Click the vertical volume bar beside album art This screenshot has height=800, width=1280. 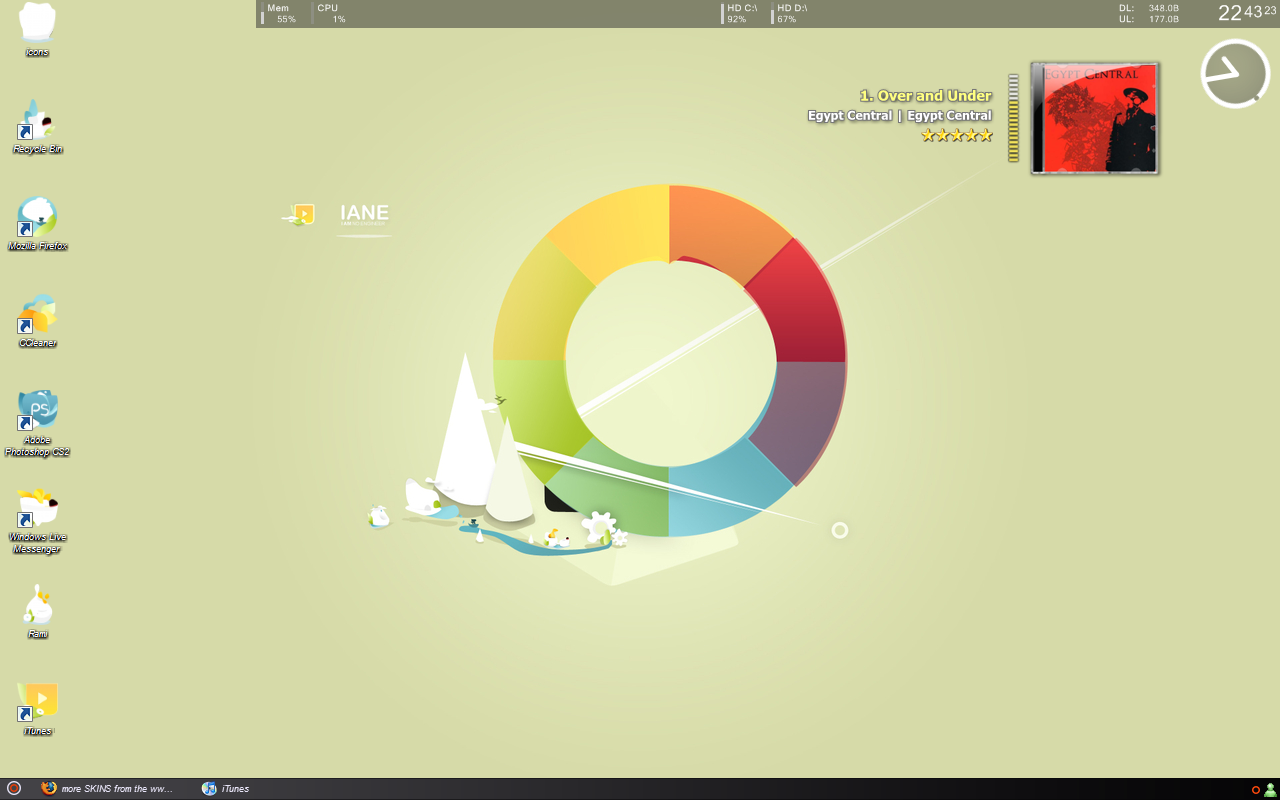click(x=1013, y=118)
